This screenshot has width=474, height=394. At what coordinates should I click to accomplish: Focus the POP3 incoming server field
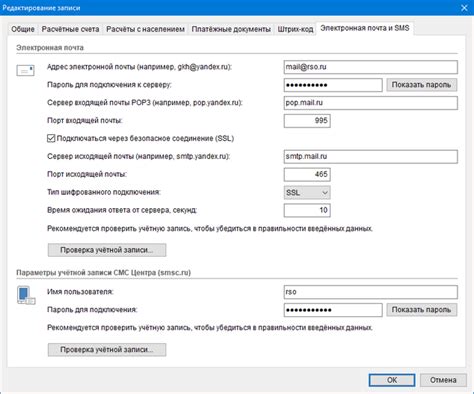tap(371, 103)
